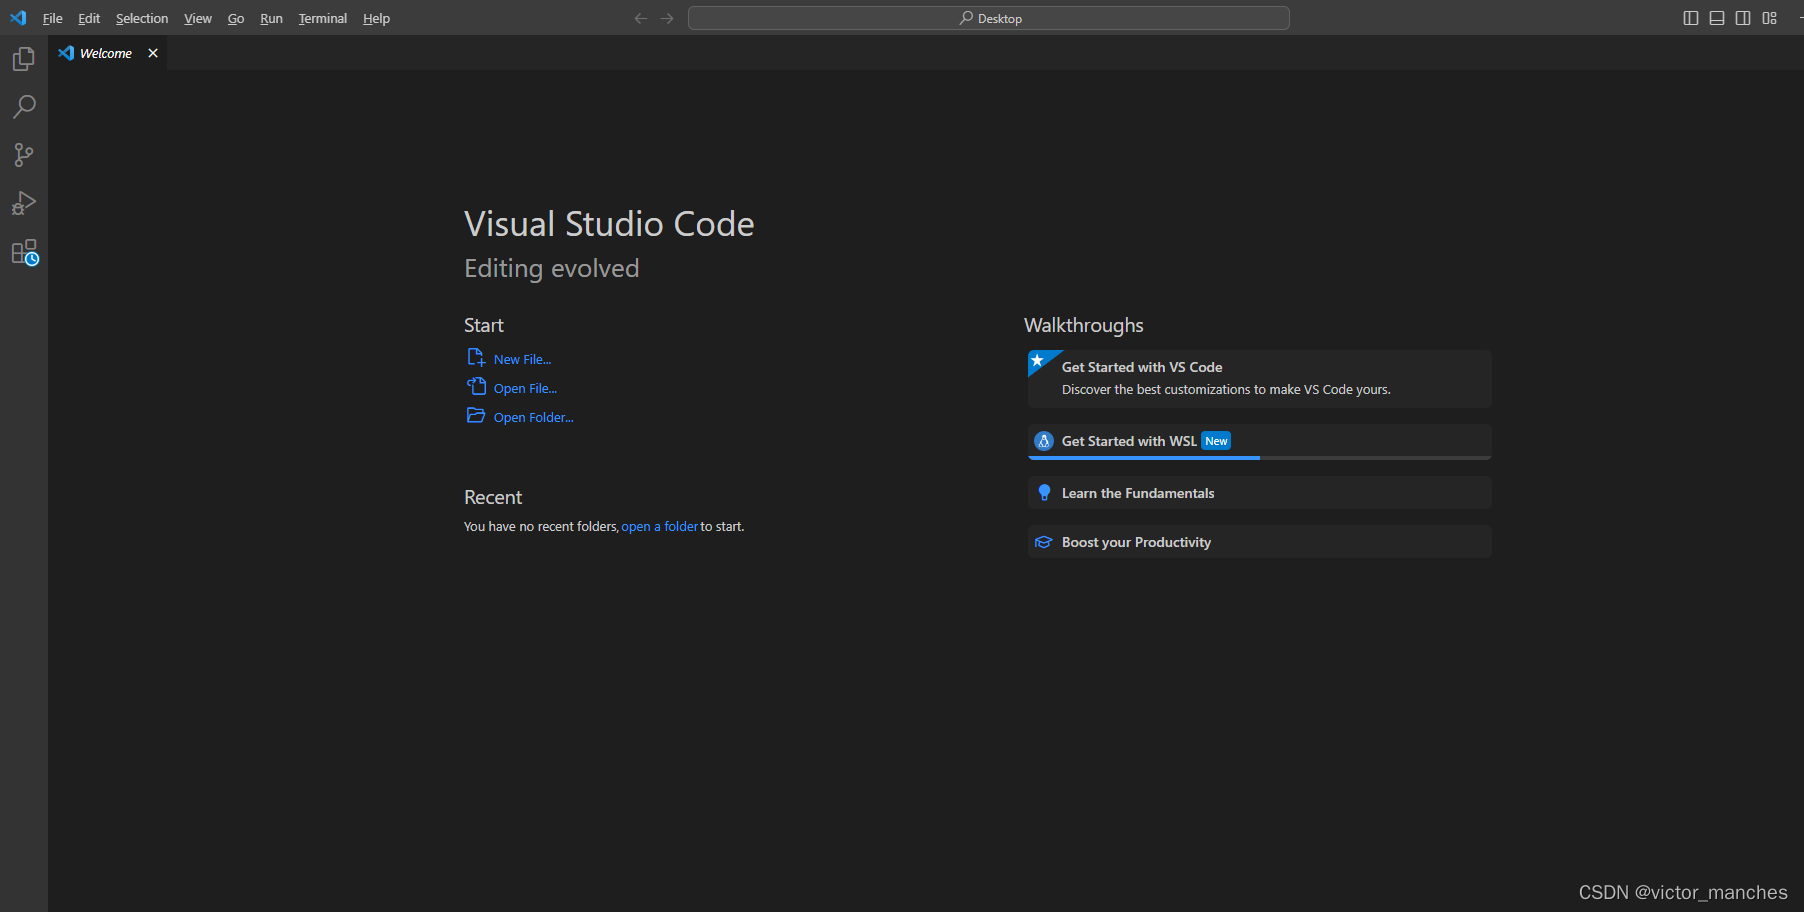
Task: Open the Customize Layout menu icon
Action: tap(1770, 18)
